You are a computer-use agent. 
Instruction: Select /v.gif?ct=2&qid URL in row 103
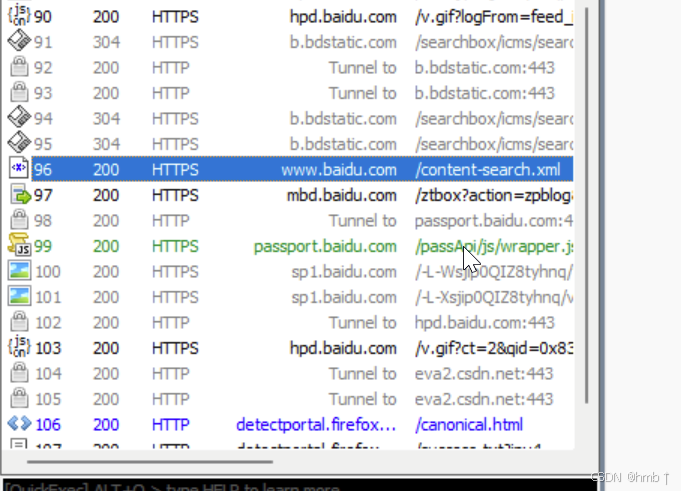tap(494, 348)
